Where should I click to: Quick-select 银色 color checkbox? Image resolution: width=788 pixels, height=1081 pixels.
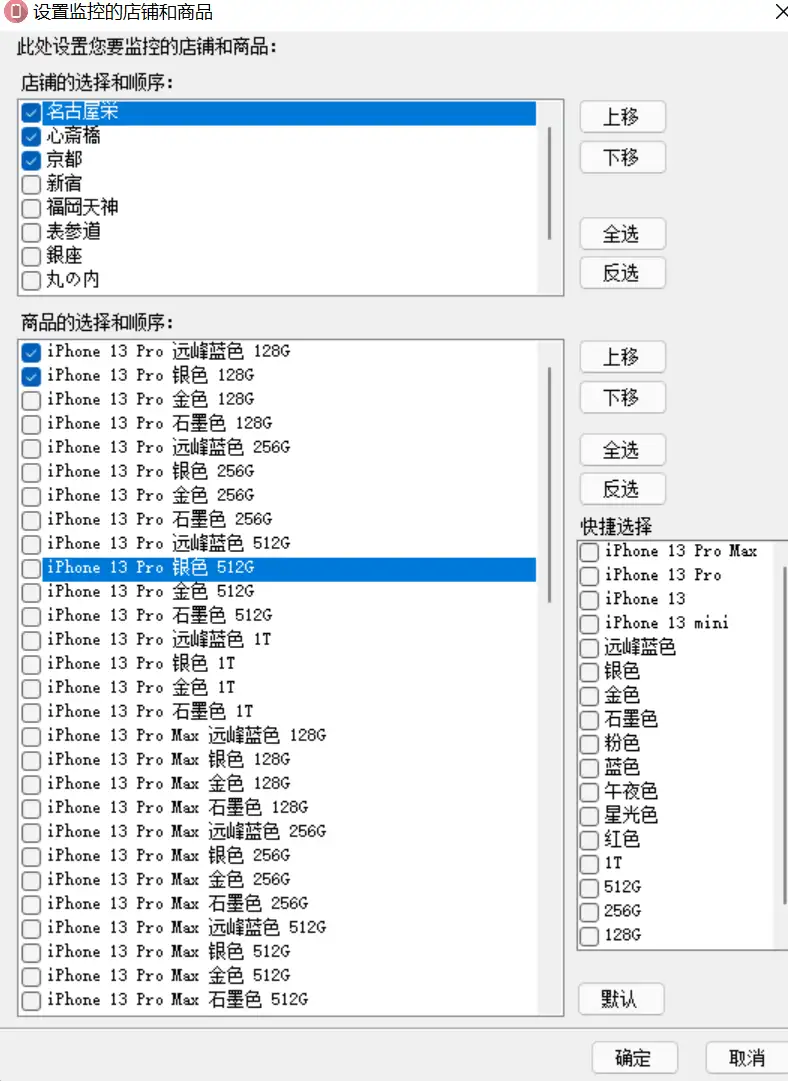point(589,672)
